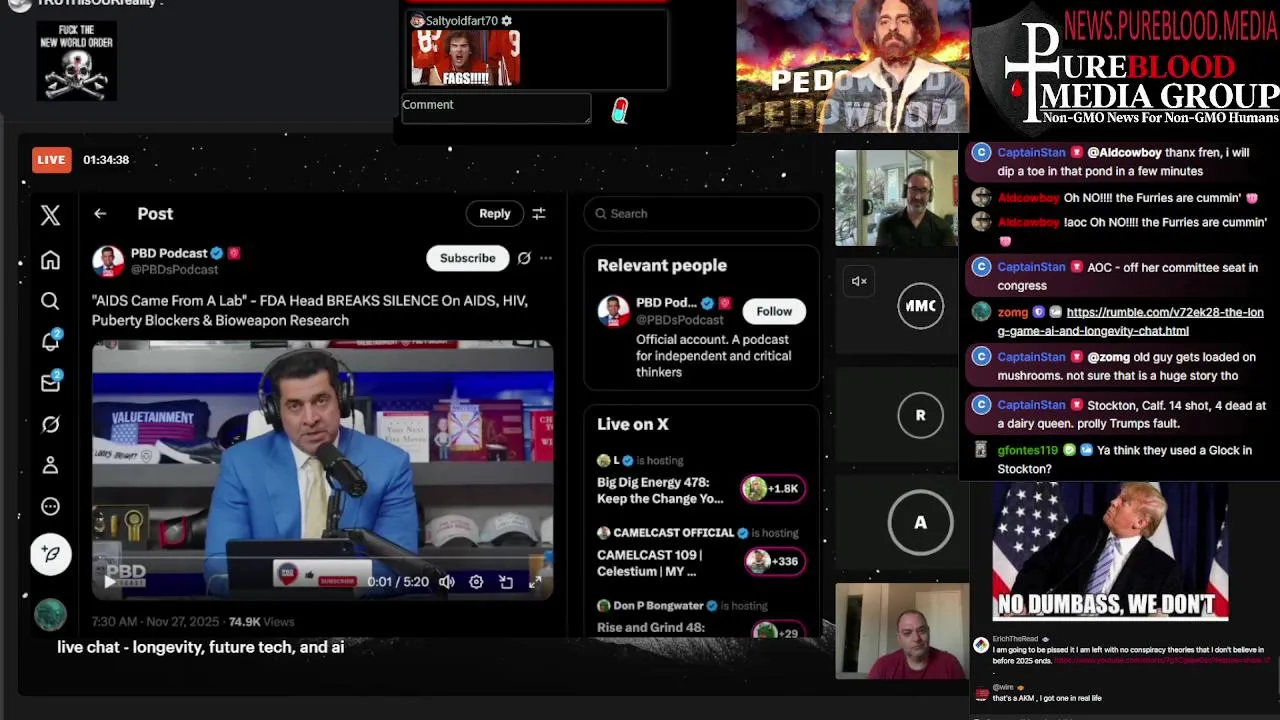
Task: Open Messages envelope icon
Action: coord(50,382)
